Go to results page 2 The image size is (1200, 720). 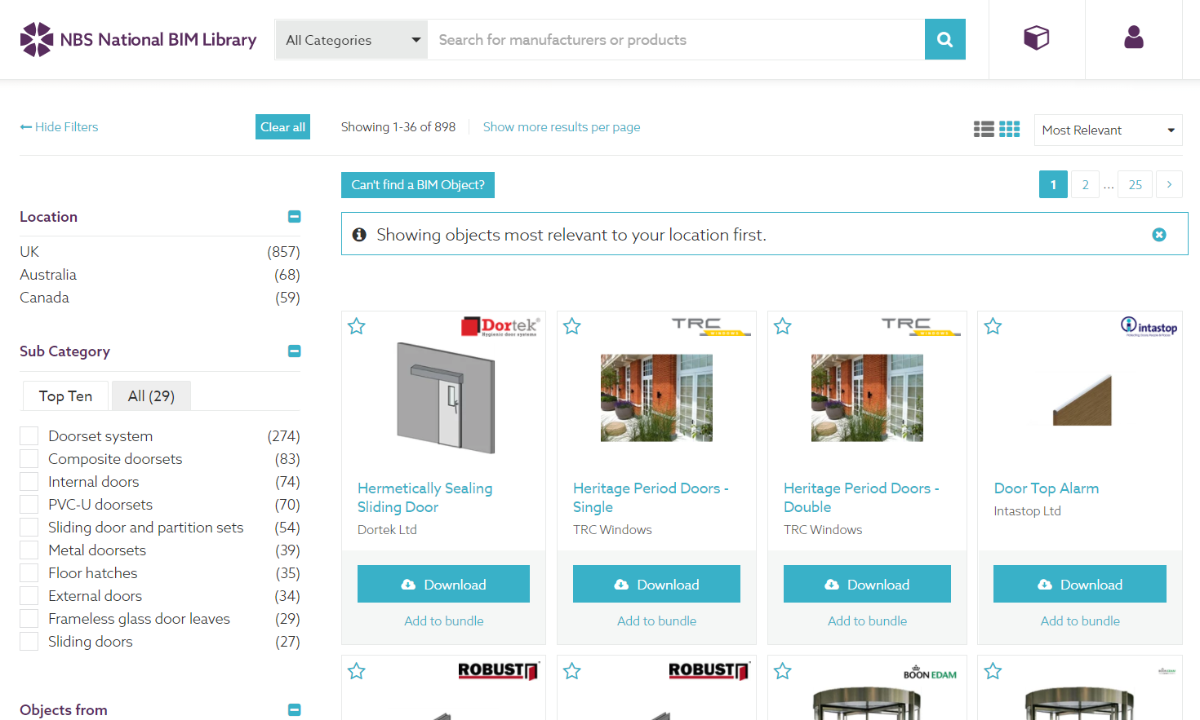pyautogui.click(x=1085, y=185)
